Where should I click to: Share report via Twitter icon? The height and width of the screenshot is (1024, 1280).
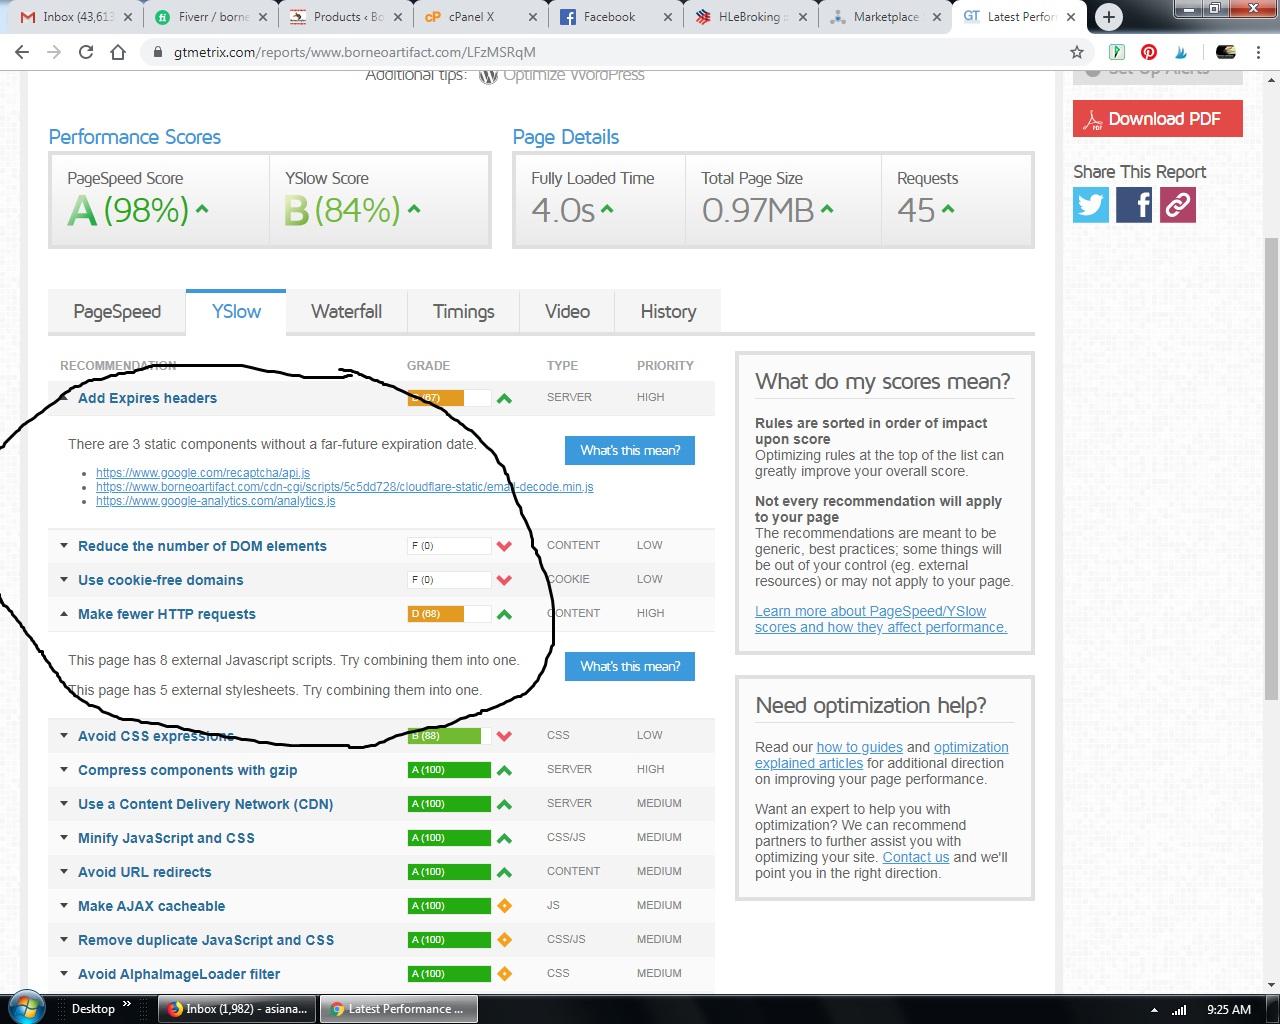pyautogui.click(x=1091, y=205)
